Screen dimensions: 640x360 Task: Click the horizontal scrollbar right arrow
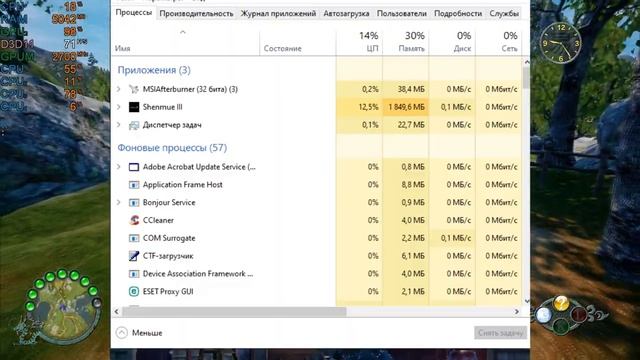click(517, 312)
